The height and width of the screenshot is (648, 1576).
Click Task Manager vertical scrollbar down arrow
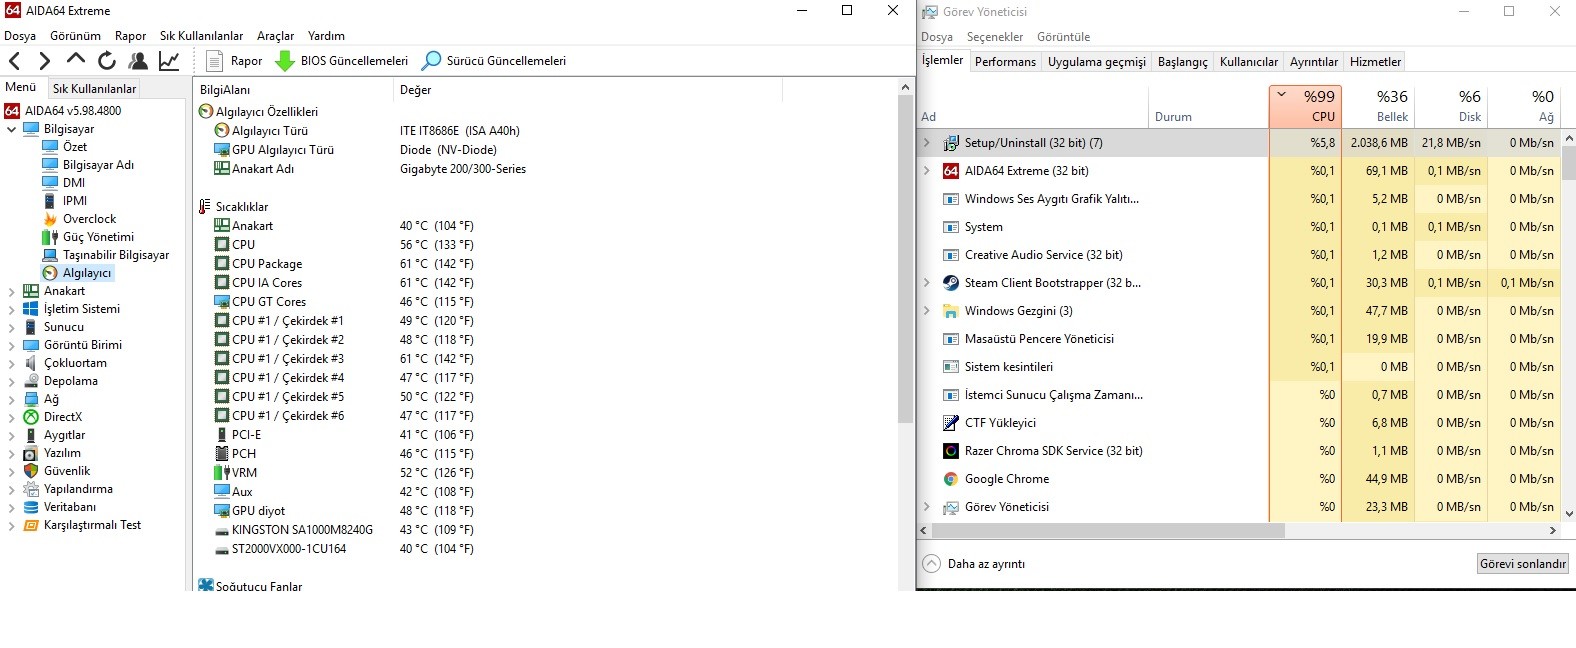click(x=1568, y=514)
